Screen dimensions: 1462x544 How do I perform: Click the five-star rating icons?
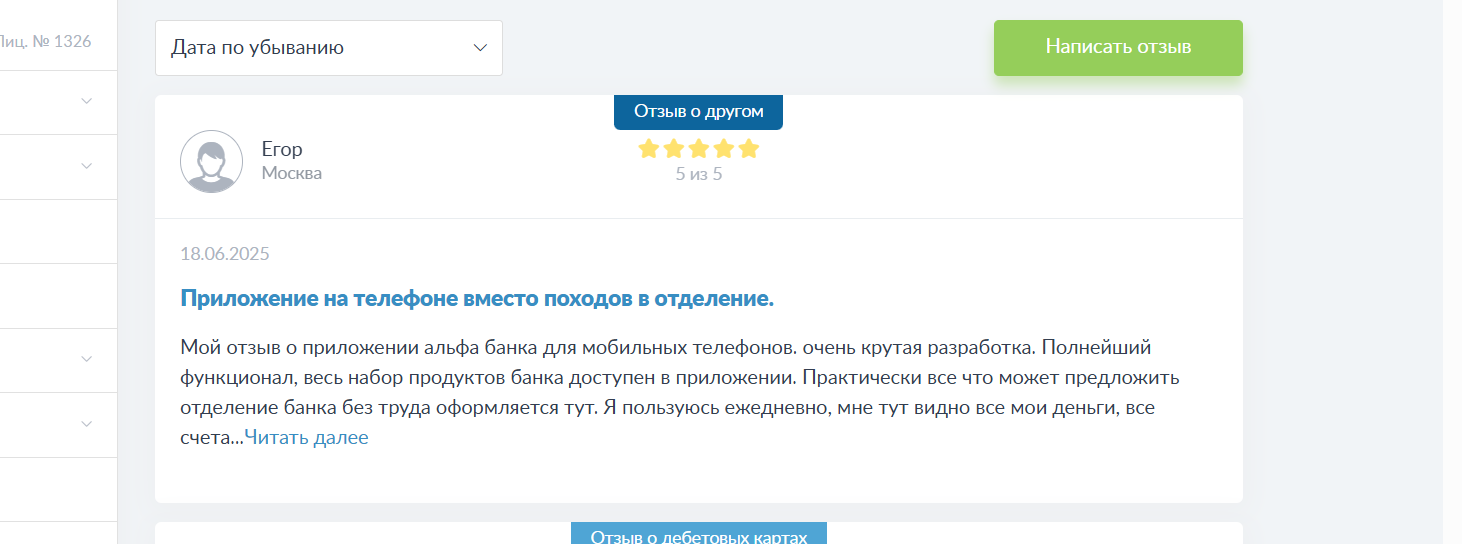(698, 149)
